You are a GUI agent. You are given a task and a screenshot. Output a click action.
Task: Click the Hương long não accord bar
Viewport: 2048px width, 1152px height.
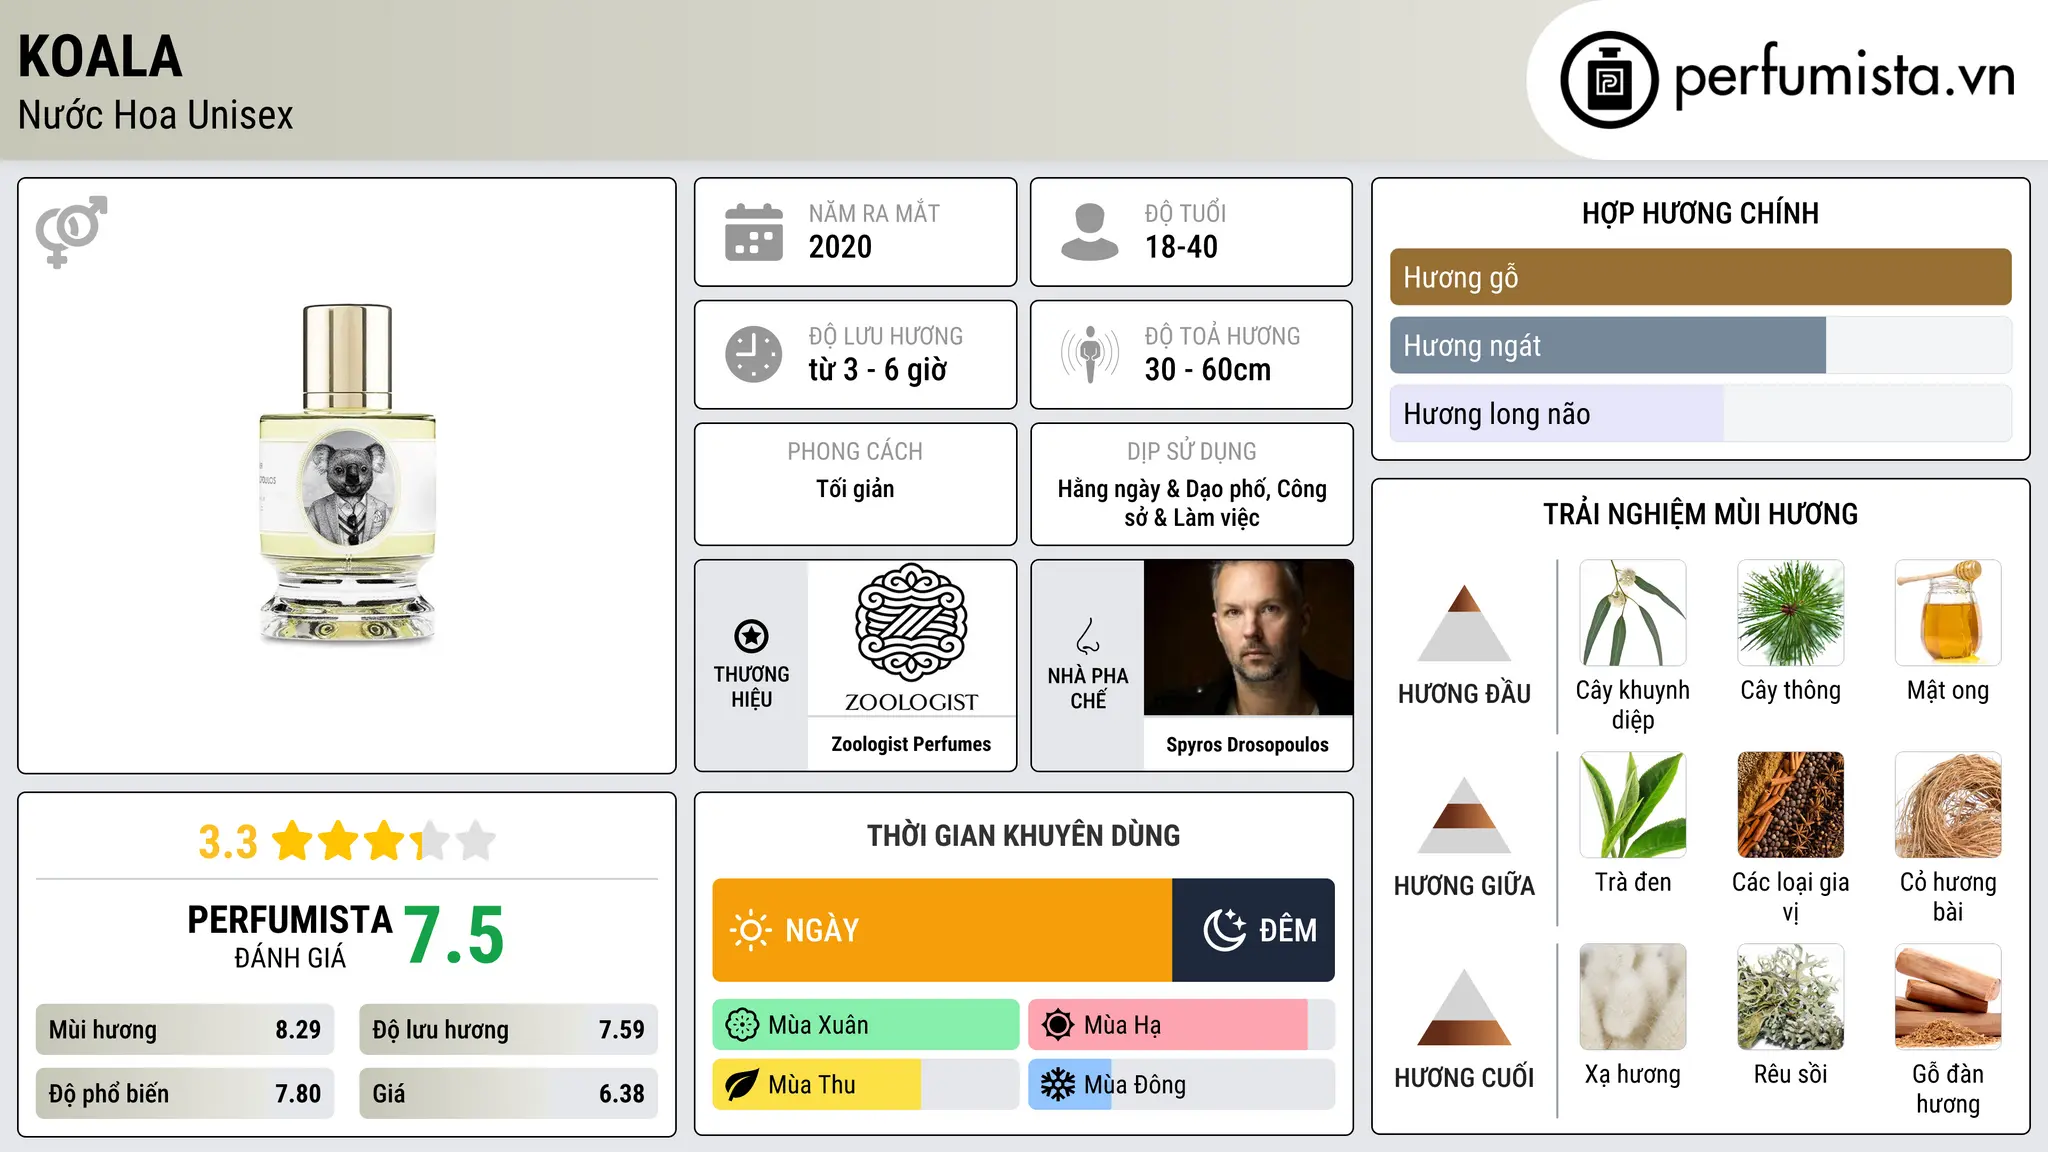[1700, 413]
